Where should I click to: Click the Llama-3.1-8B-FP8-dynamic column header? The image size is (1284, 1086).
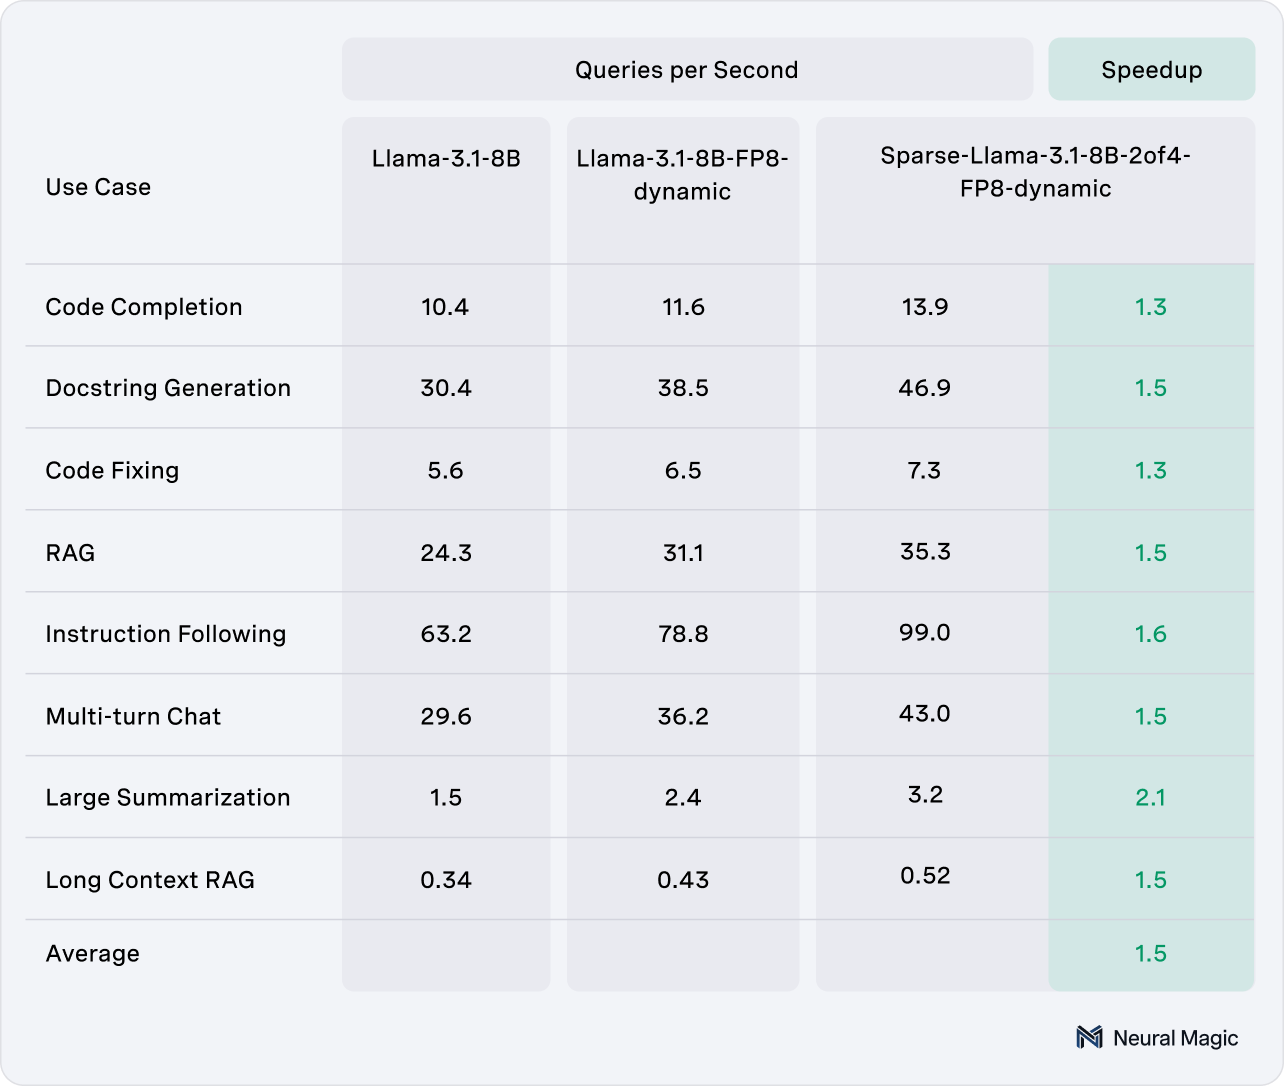pyautogui.click(x=683, y=175)
